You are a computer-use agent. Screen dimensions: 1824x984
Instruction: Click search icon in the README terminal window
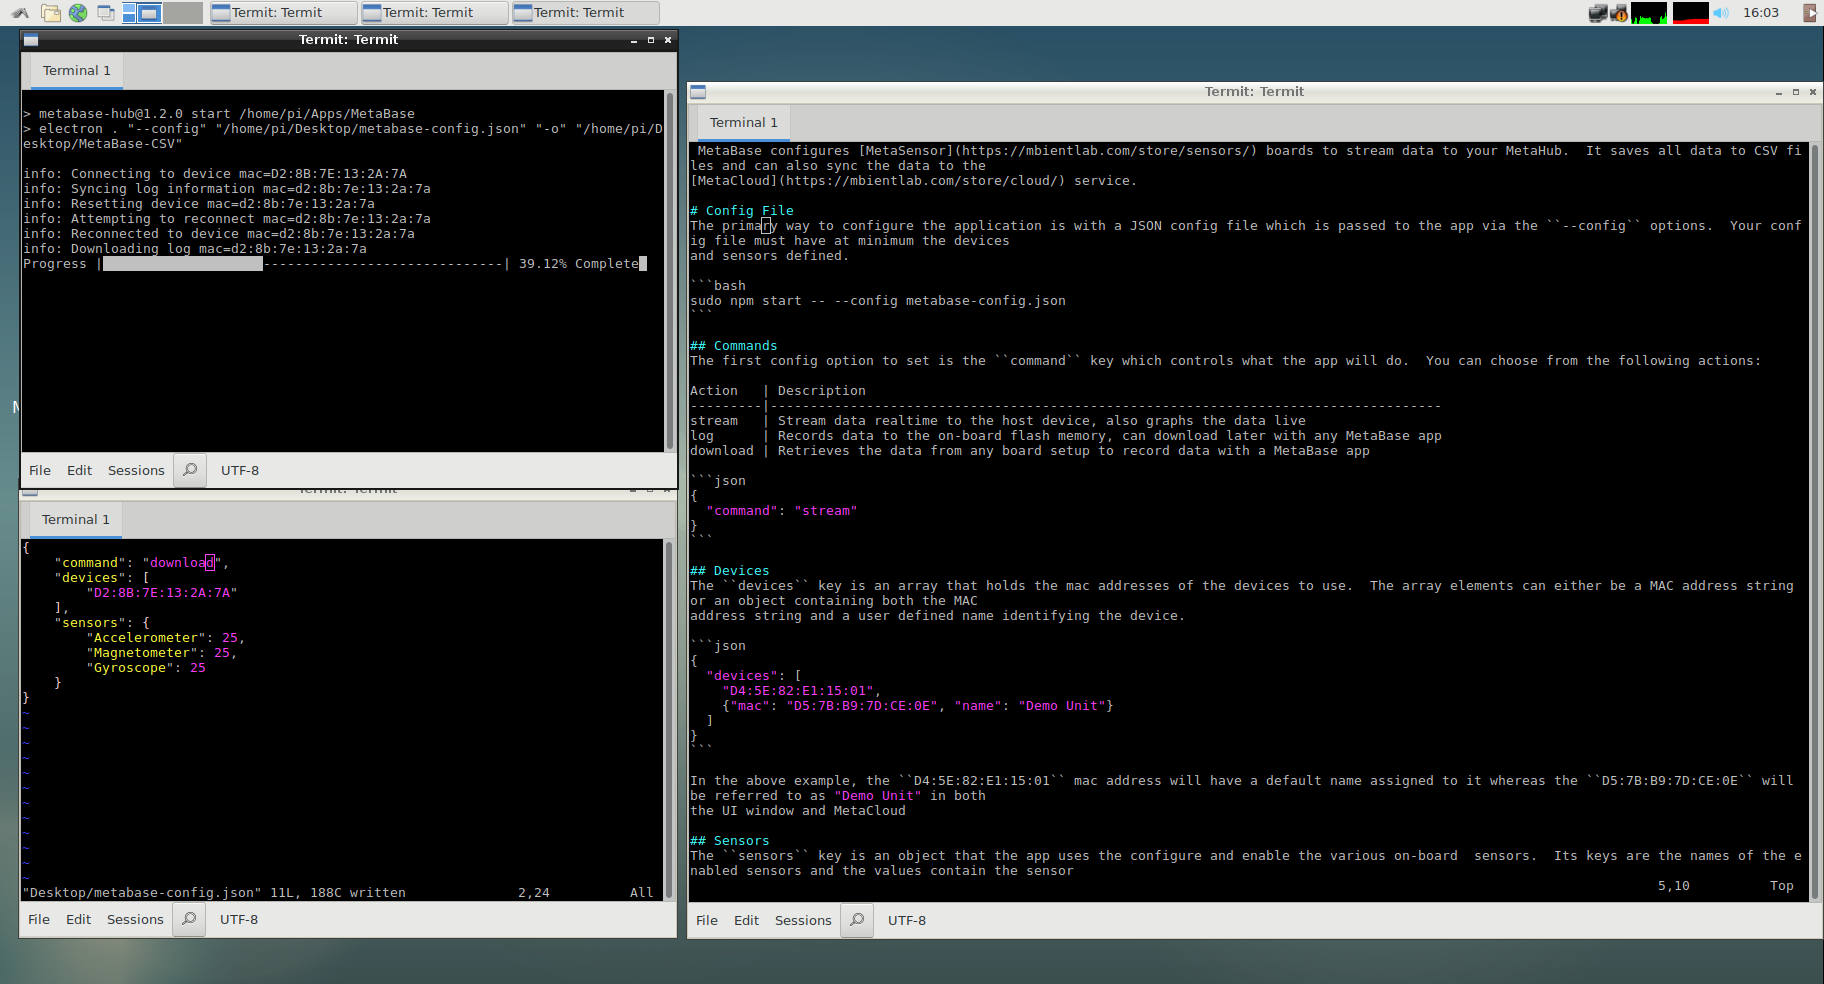coord(857,920)
